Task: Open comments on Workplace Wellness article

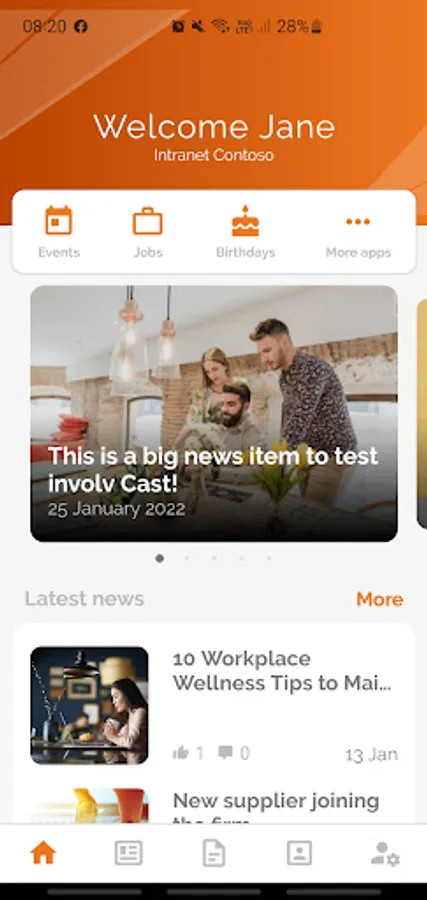Action: pos(226,752)
